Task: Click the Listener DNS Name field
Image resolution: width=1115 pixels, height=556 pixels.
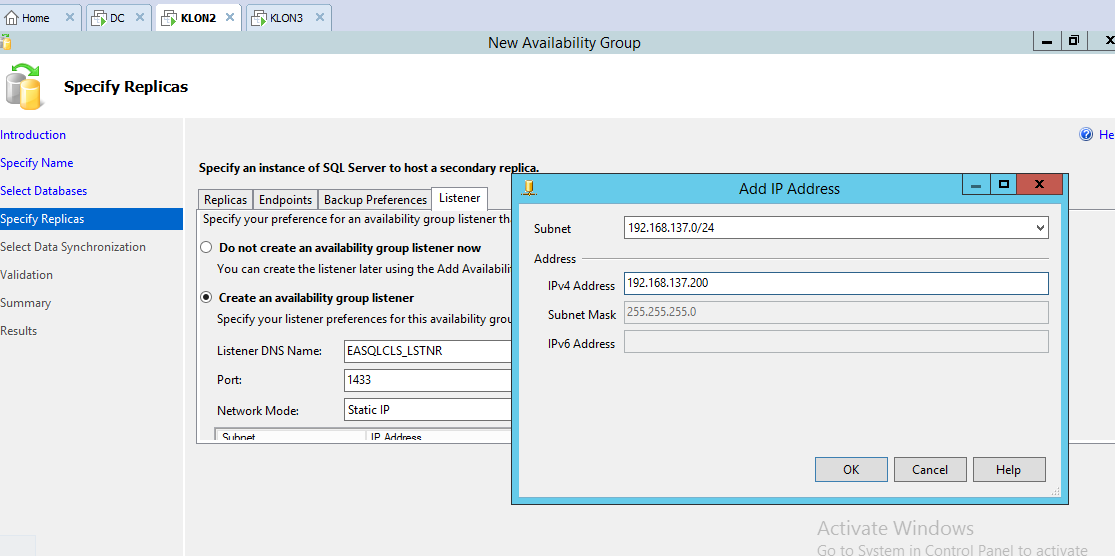Action: [428, 352]
